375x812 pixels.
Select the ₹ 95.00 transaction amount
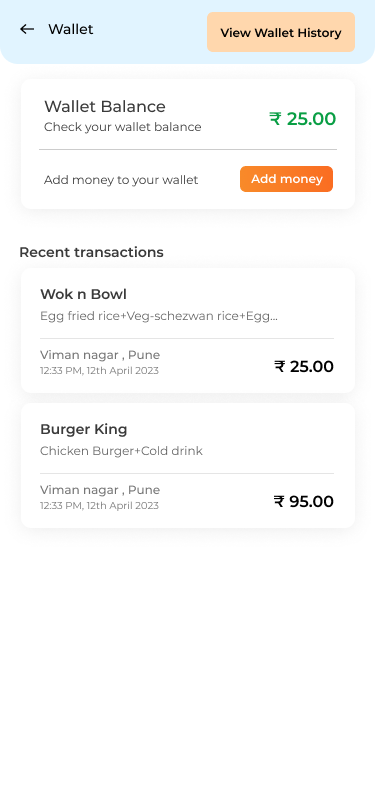(x=304, y=501)
